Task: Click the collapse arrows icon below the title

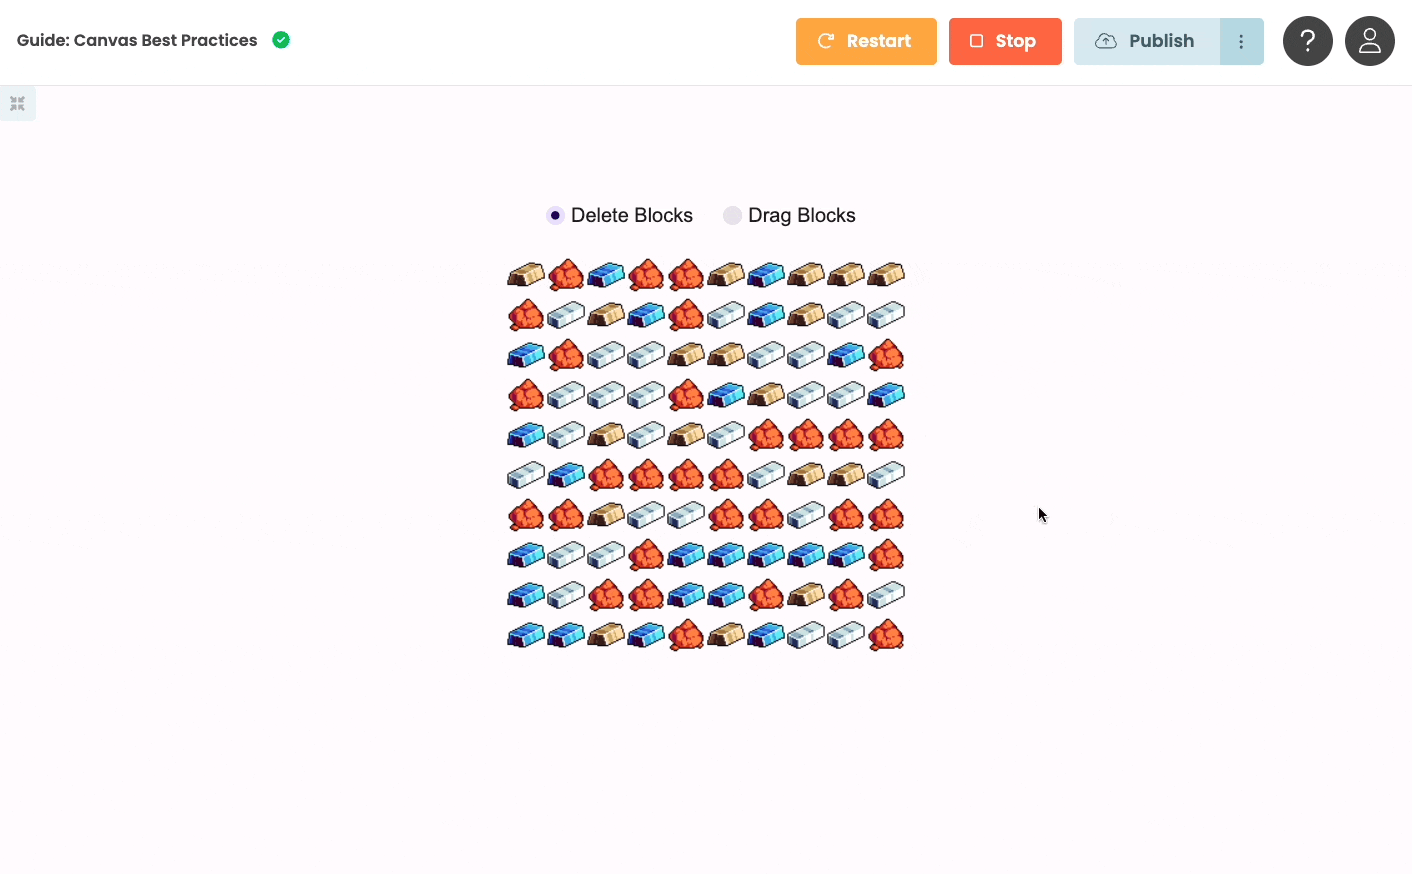Action: coord(17,103)
